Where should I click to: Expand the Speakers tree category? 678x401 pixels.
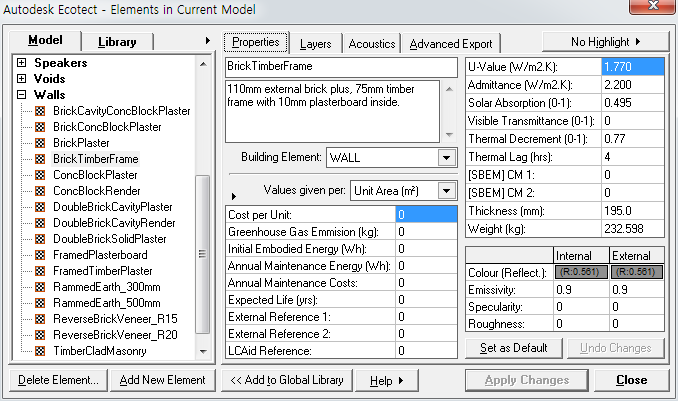[22, 63]
